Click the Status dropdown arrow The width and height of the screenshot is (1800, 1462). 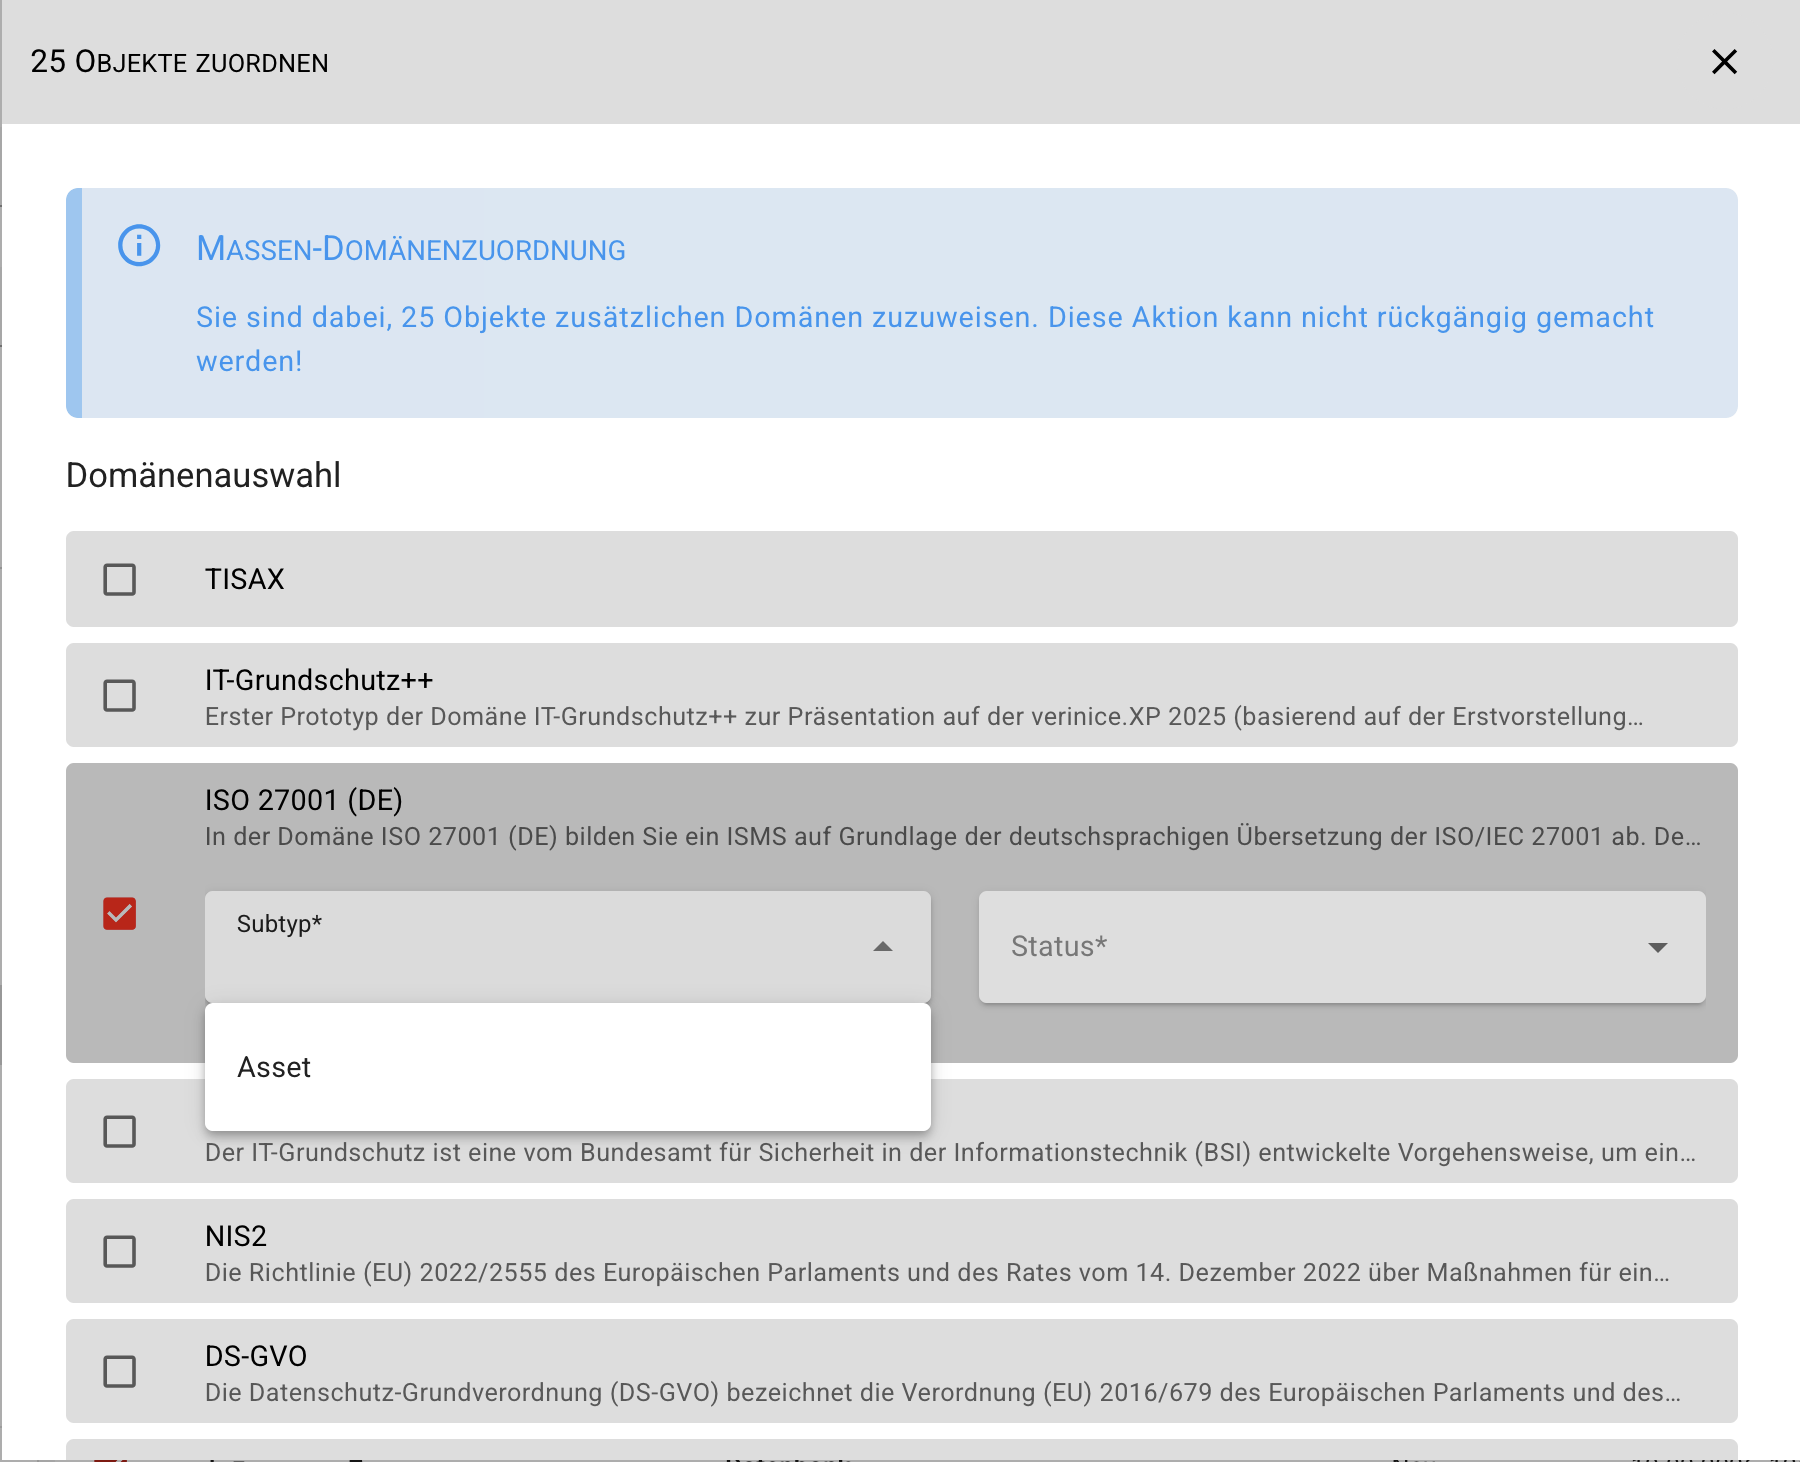(x=1657, y=947)
